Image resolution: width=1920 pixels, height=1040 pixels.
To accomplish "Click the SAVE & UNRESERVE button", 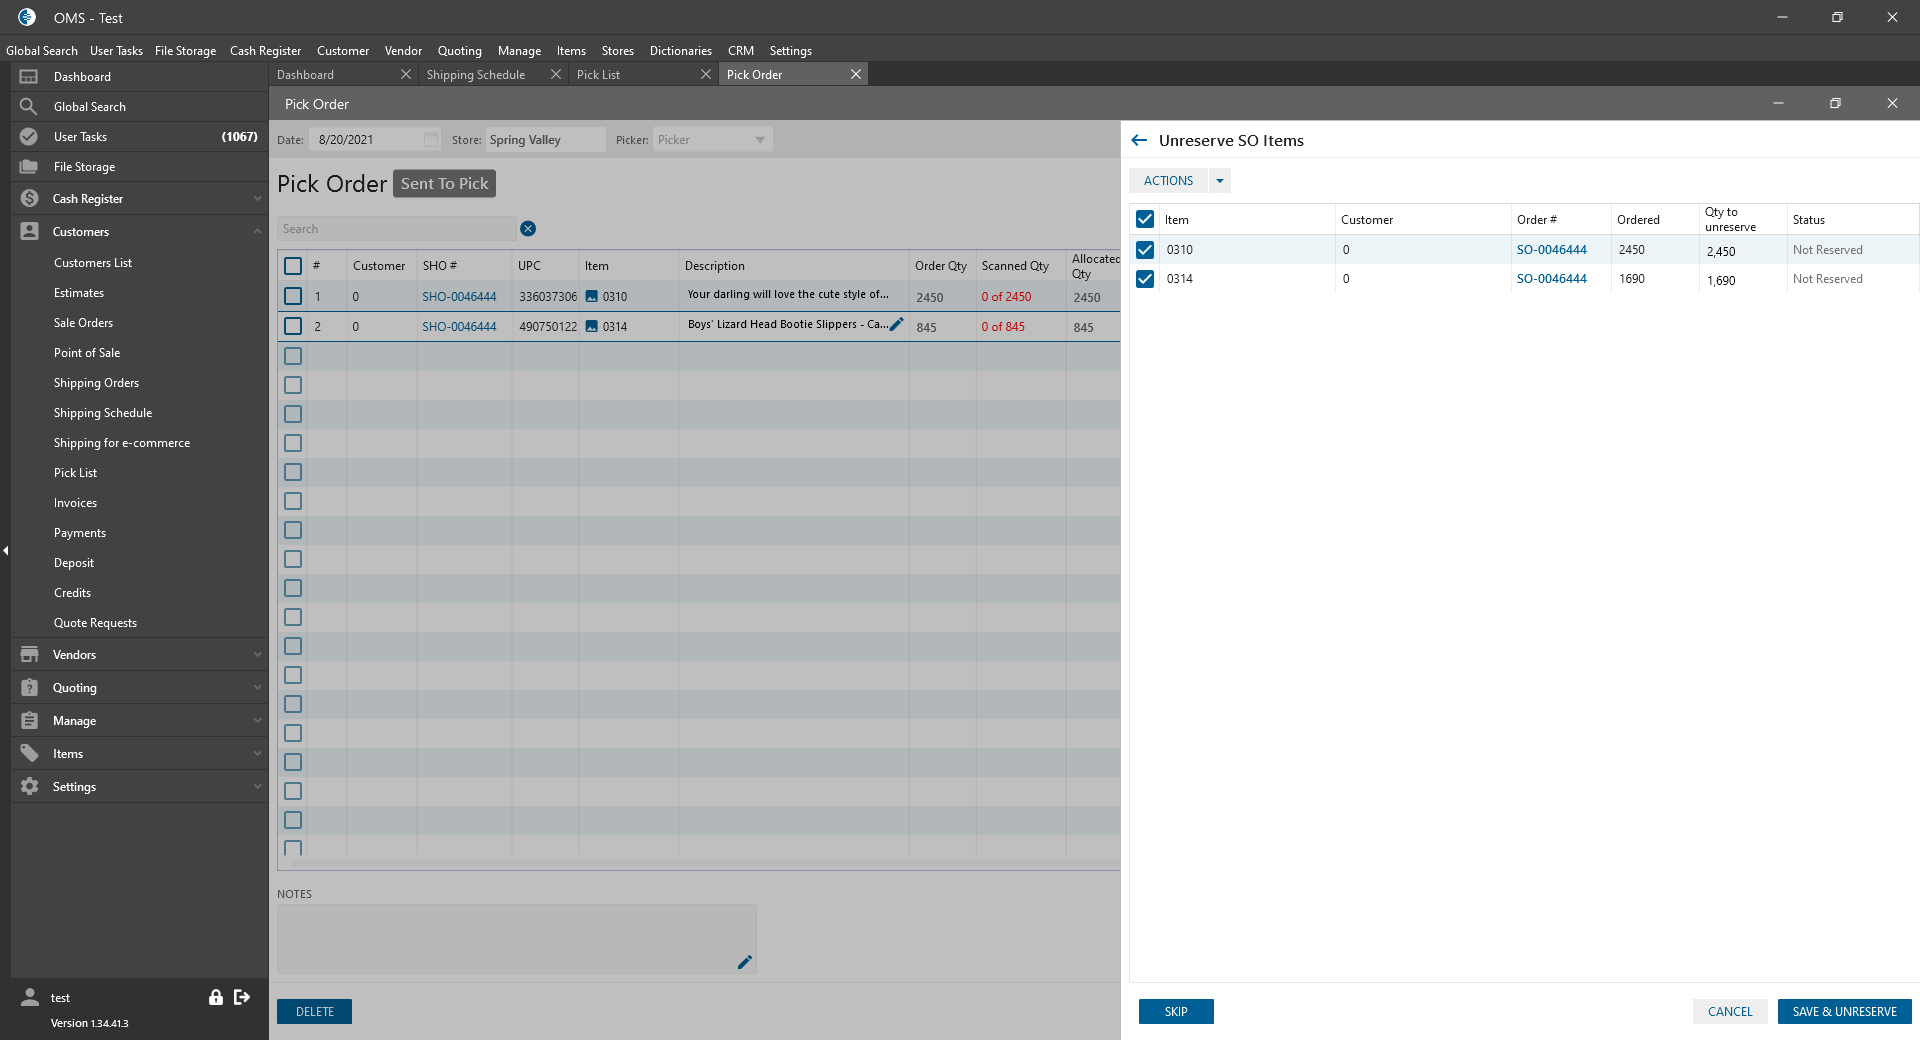I will 1844,1012.
